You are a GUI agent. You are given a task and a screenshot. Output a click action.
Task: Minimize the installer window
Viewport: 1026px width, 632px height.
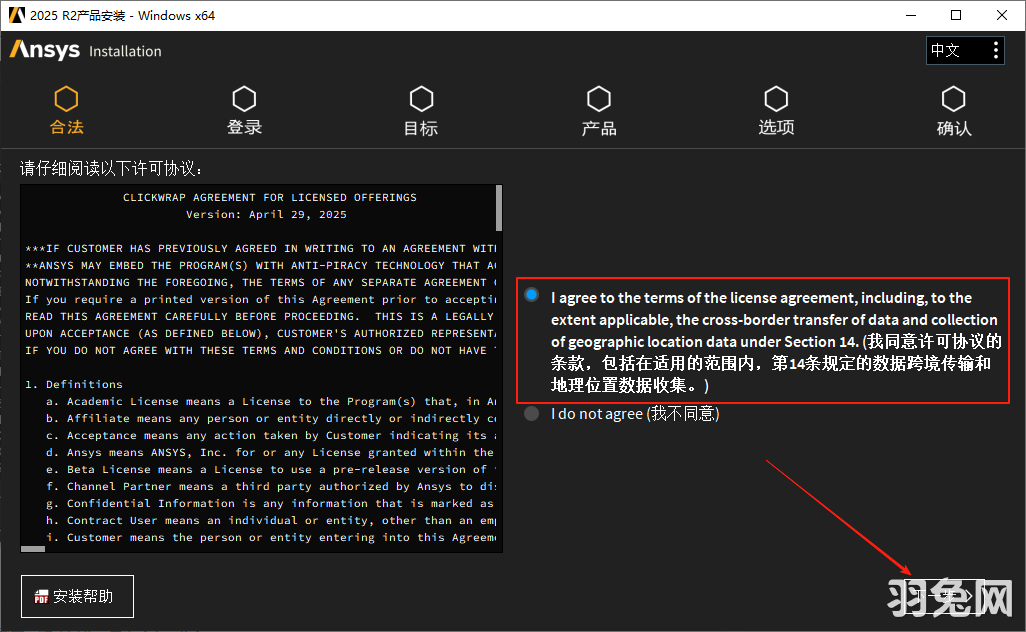tap(911, 15)
